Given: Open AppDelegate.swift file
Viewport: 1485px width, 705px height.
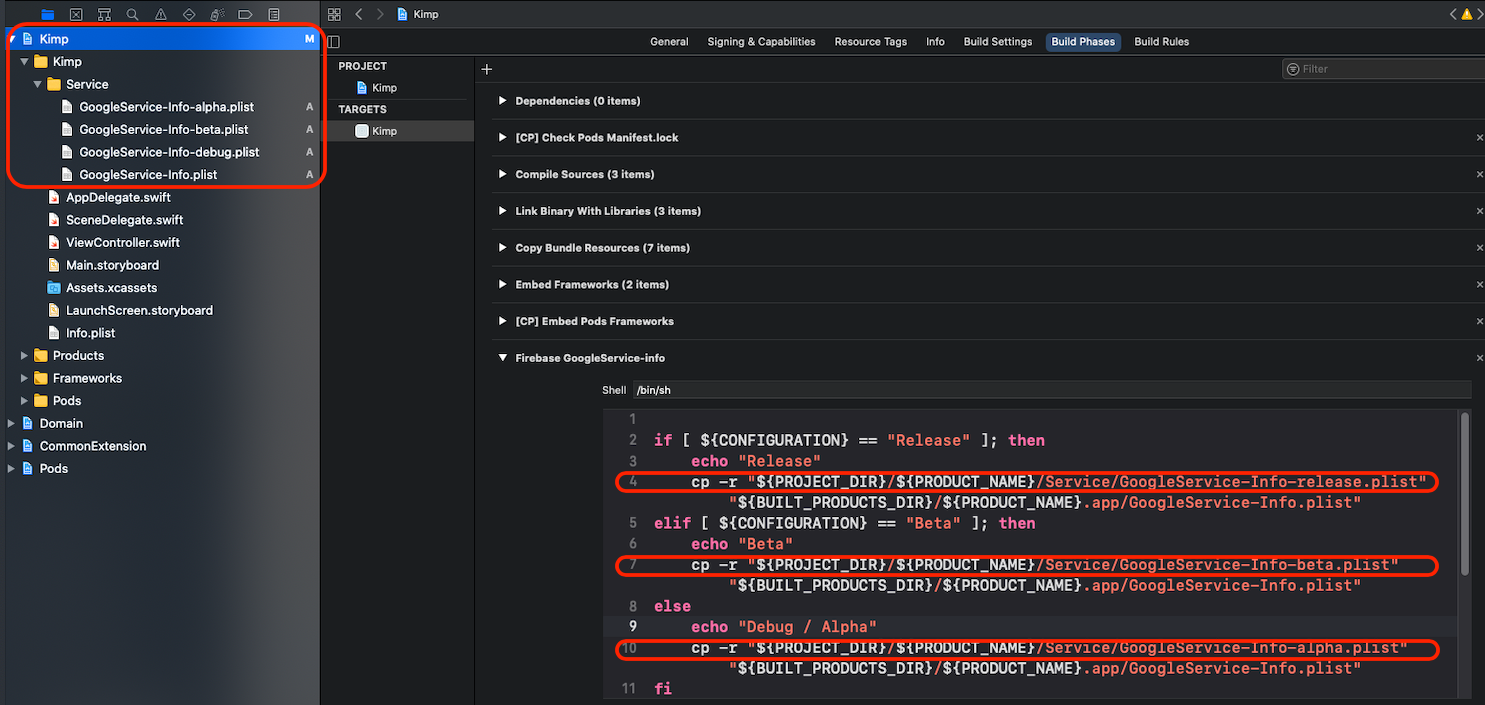Looking at the screenshot, I should [x=116, y=197].
